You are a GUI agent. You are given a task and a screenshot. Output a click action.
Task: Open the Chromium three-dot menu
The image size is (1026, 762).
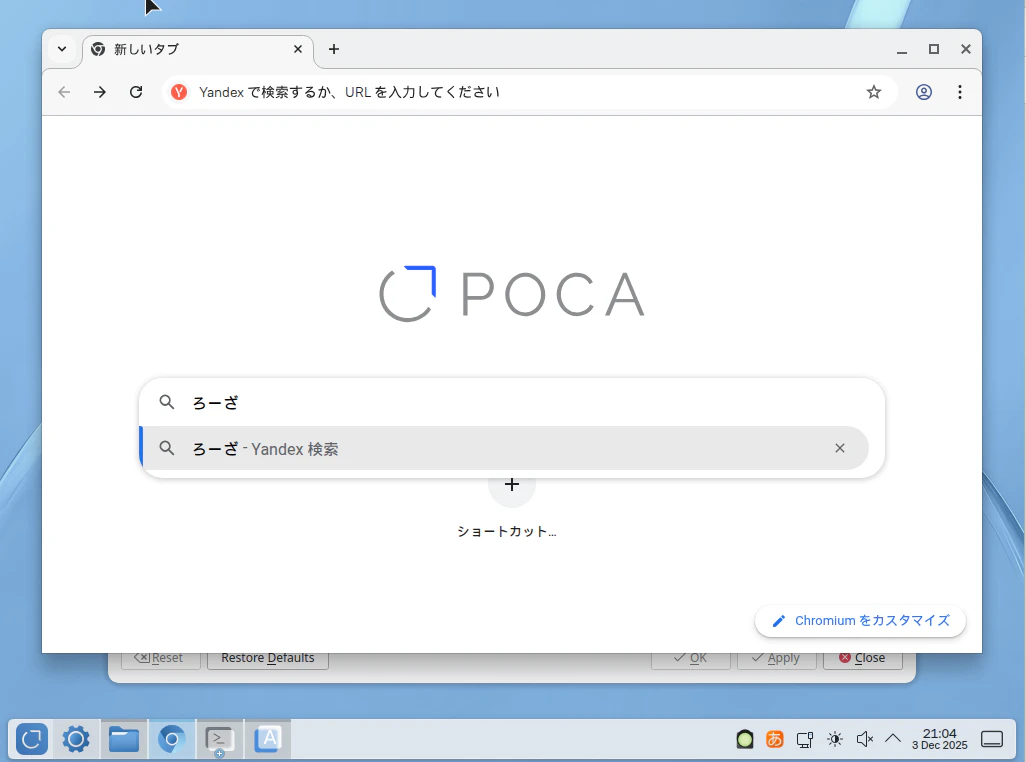pyautogui.click(x=960, y=92)
